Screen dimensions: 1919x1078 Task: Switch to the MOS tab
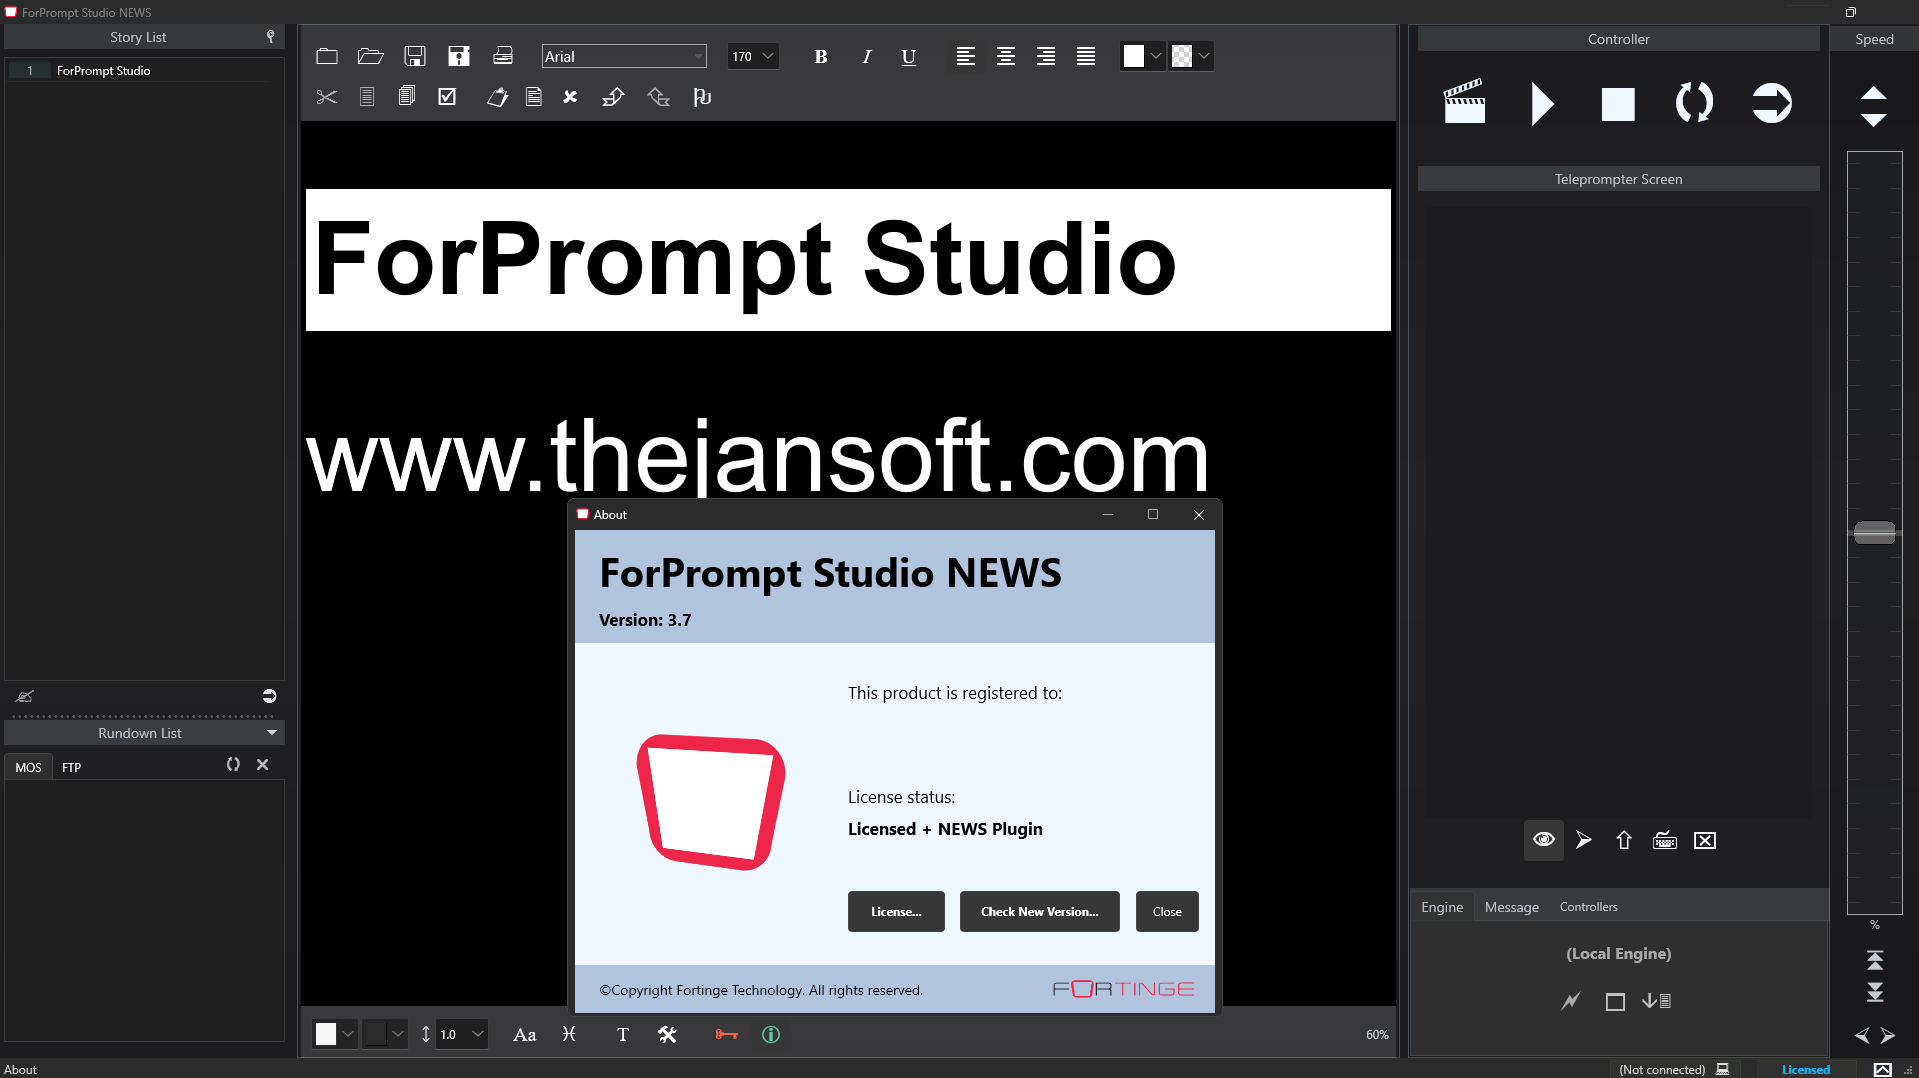coord(28,767)
